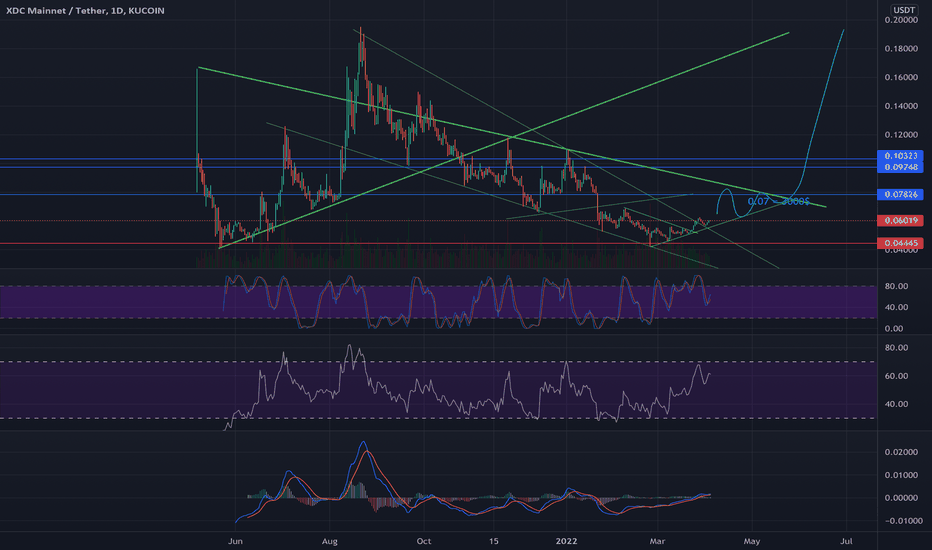The image size is (932, 550).
Task: Click 60.00 on the RSI pane scale
Action: tap(896, 376)
